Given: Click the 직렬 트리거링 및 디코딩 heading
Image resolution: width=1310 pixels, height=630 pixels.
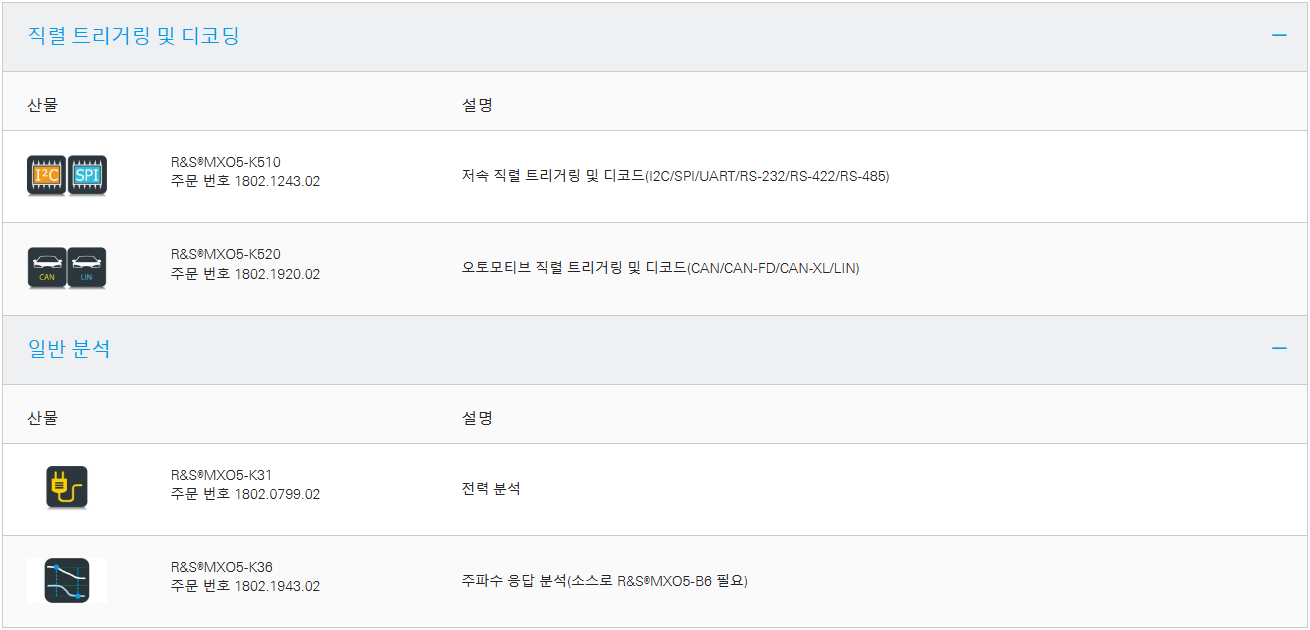Looking at the screenshot, I should click(x=133, y=36).
